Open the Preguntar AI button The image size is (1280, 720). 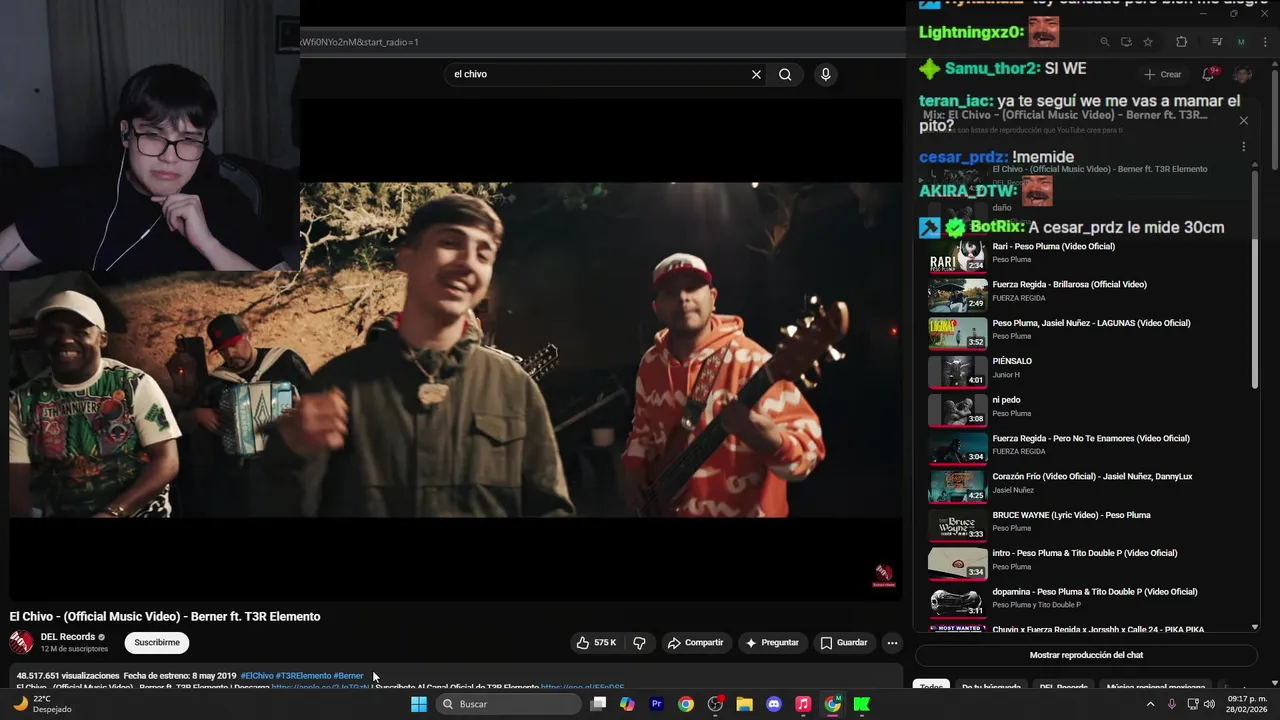[772, 643]
